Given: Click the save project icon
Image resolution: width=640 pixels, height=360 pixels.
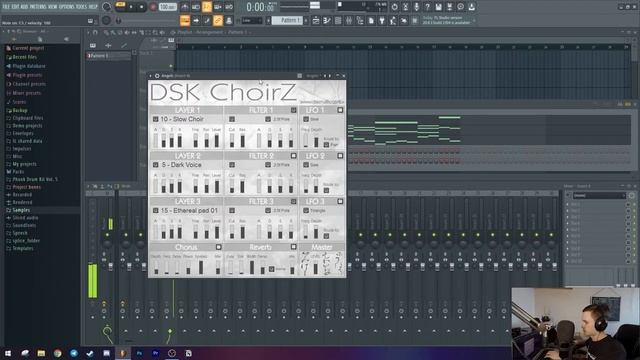Looking at the screenshot, I should point(438,7).
